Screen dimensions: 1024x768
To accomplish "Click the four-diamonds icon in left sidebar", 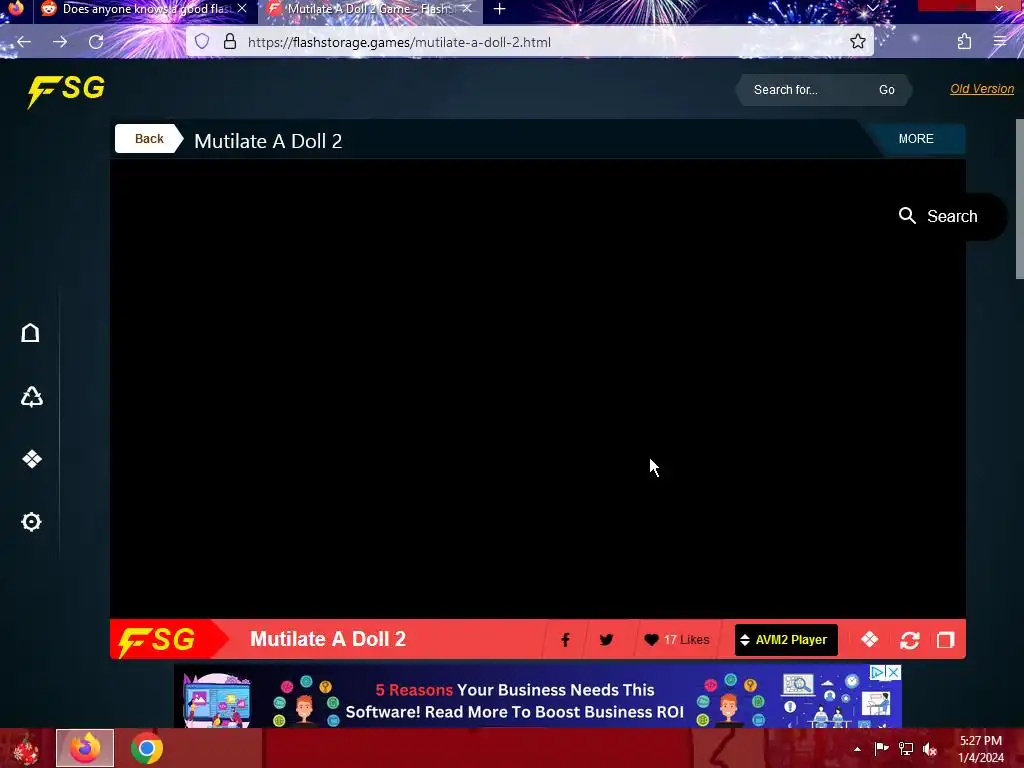I will click(x=31, y=459).
